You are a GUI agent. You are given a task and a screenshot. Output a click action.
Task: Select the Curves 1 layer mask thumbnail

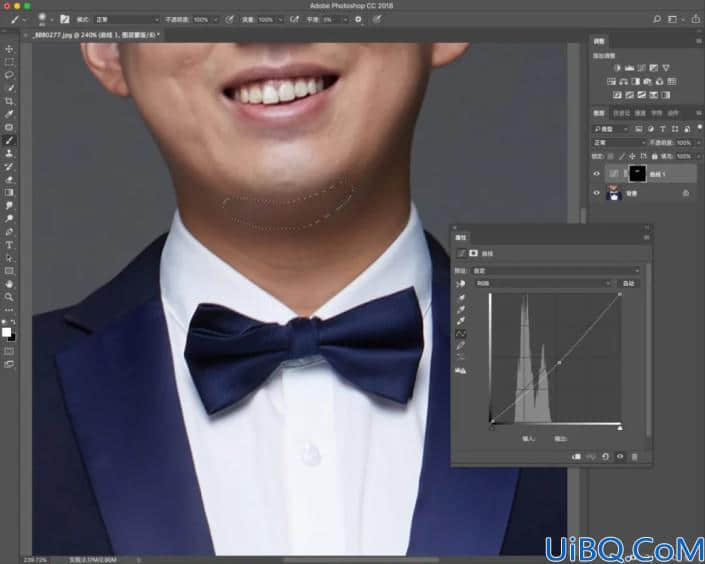pos(637,174)
